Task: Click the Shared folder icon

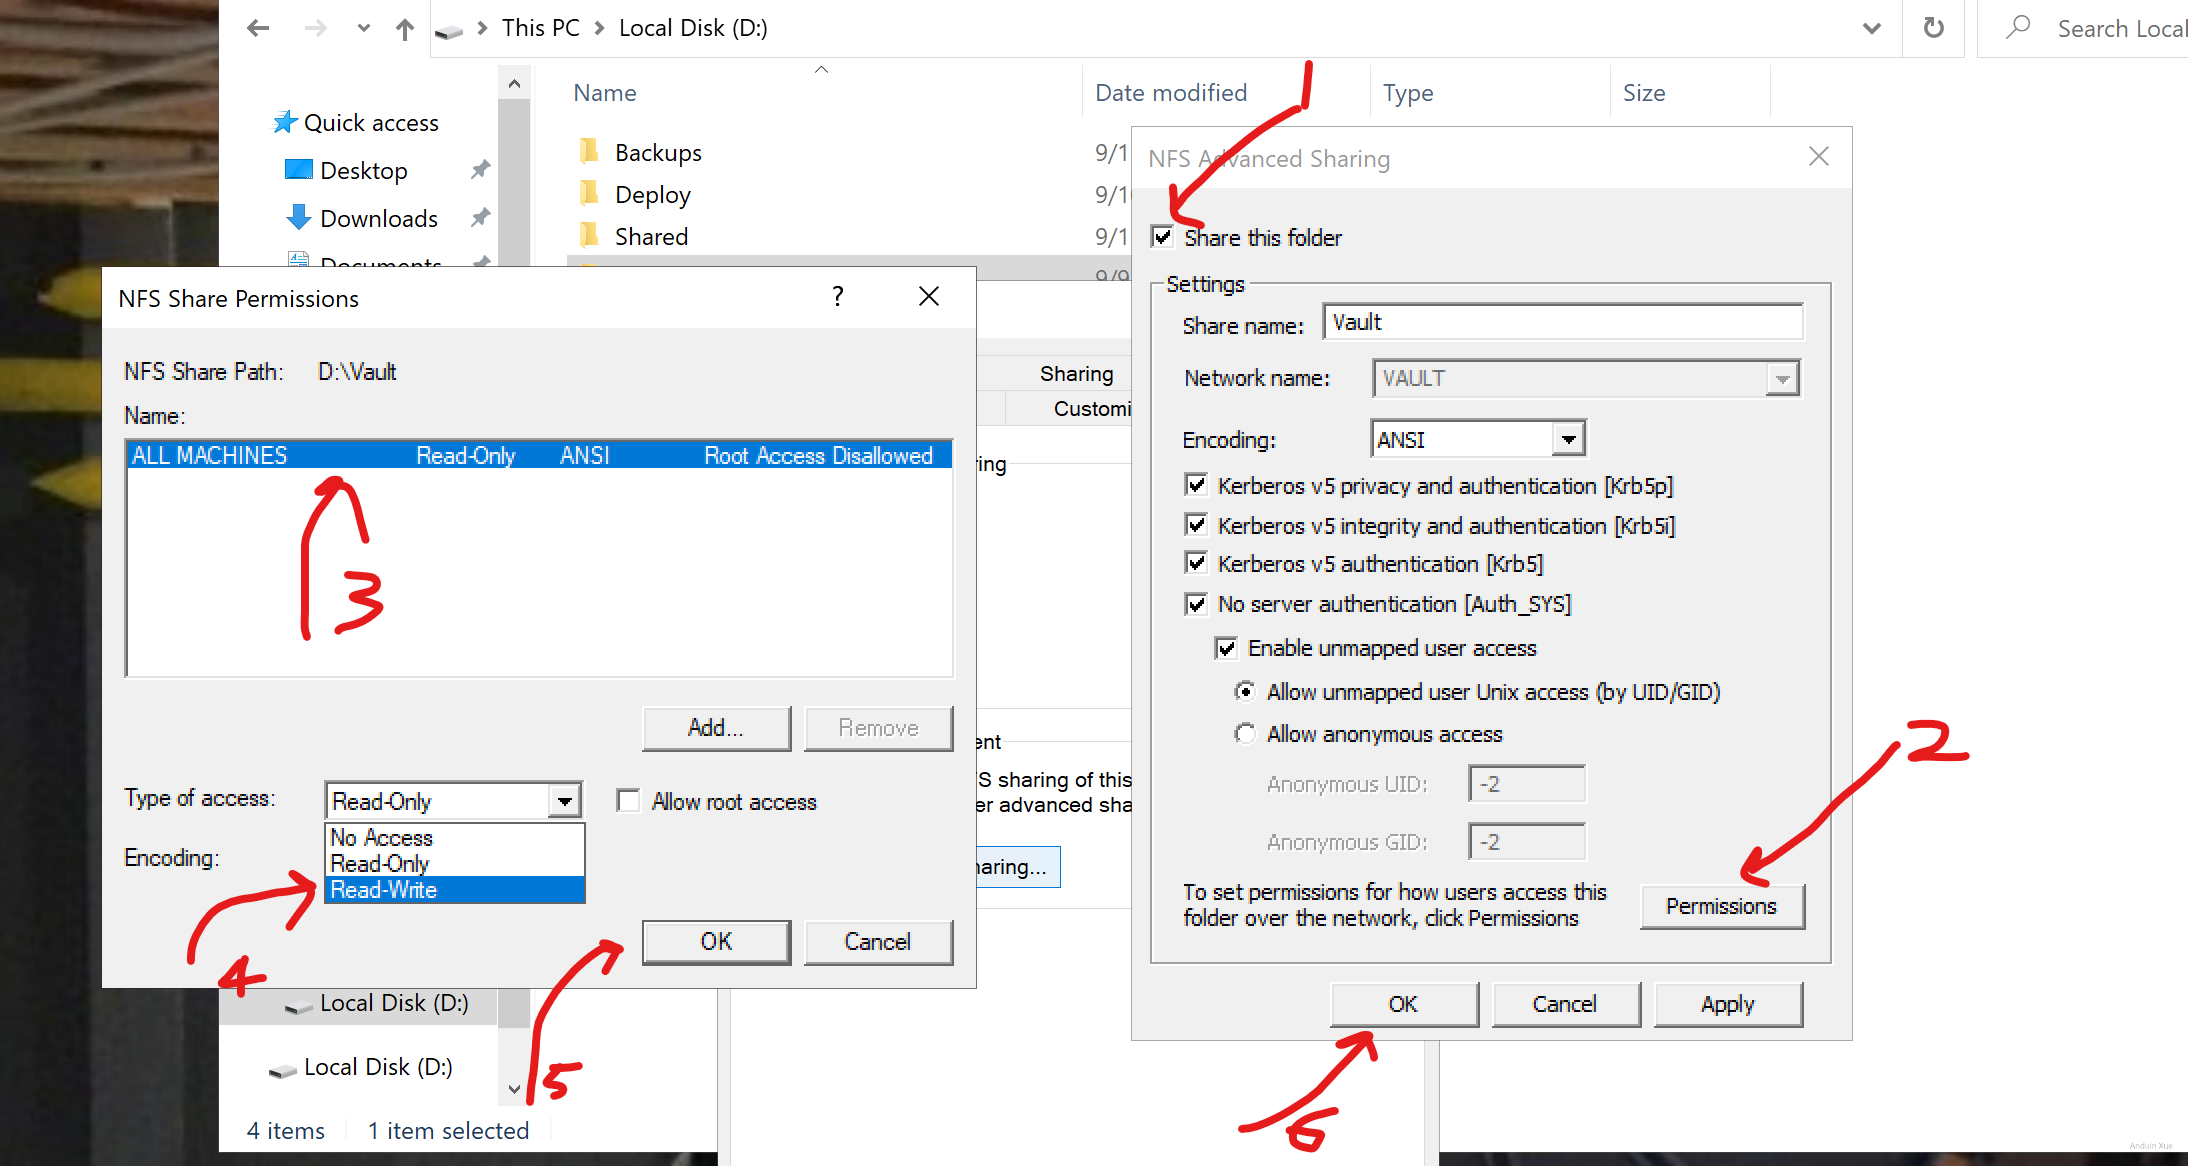Action: 592,236
